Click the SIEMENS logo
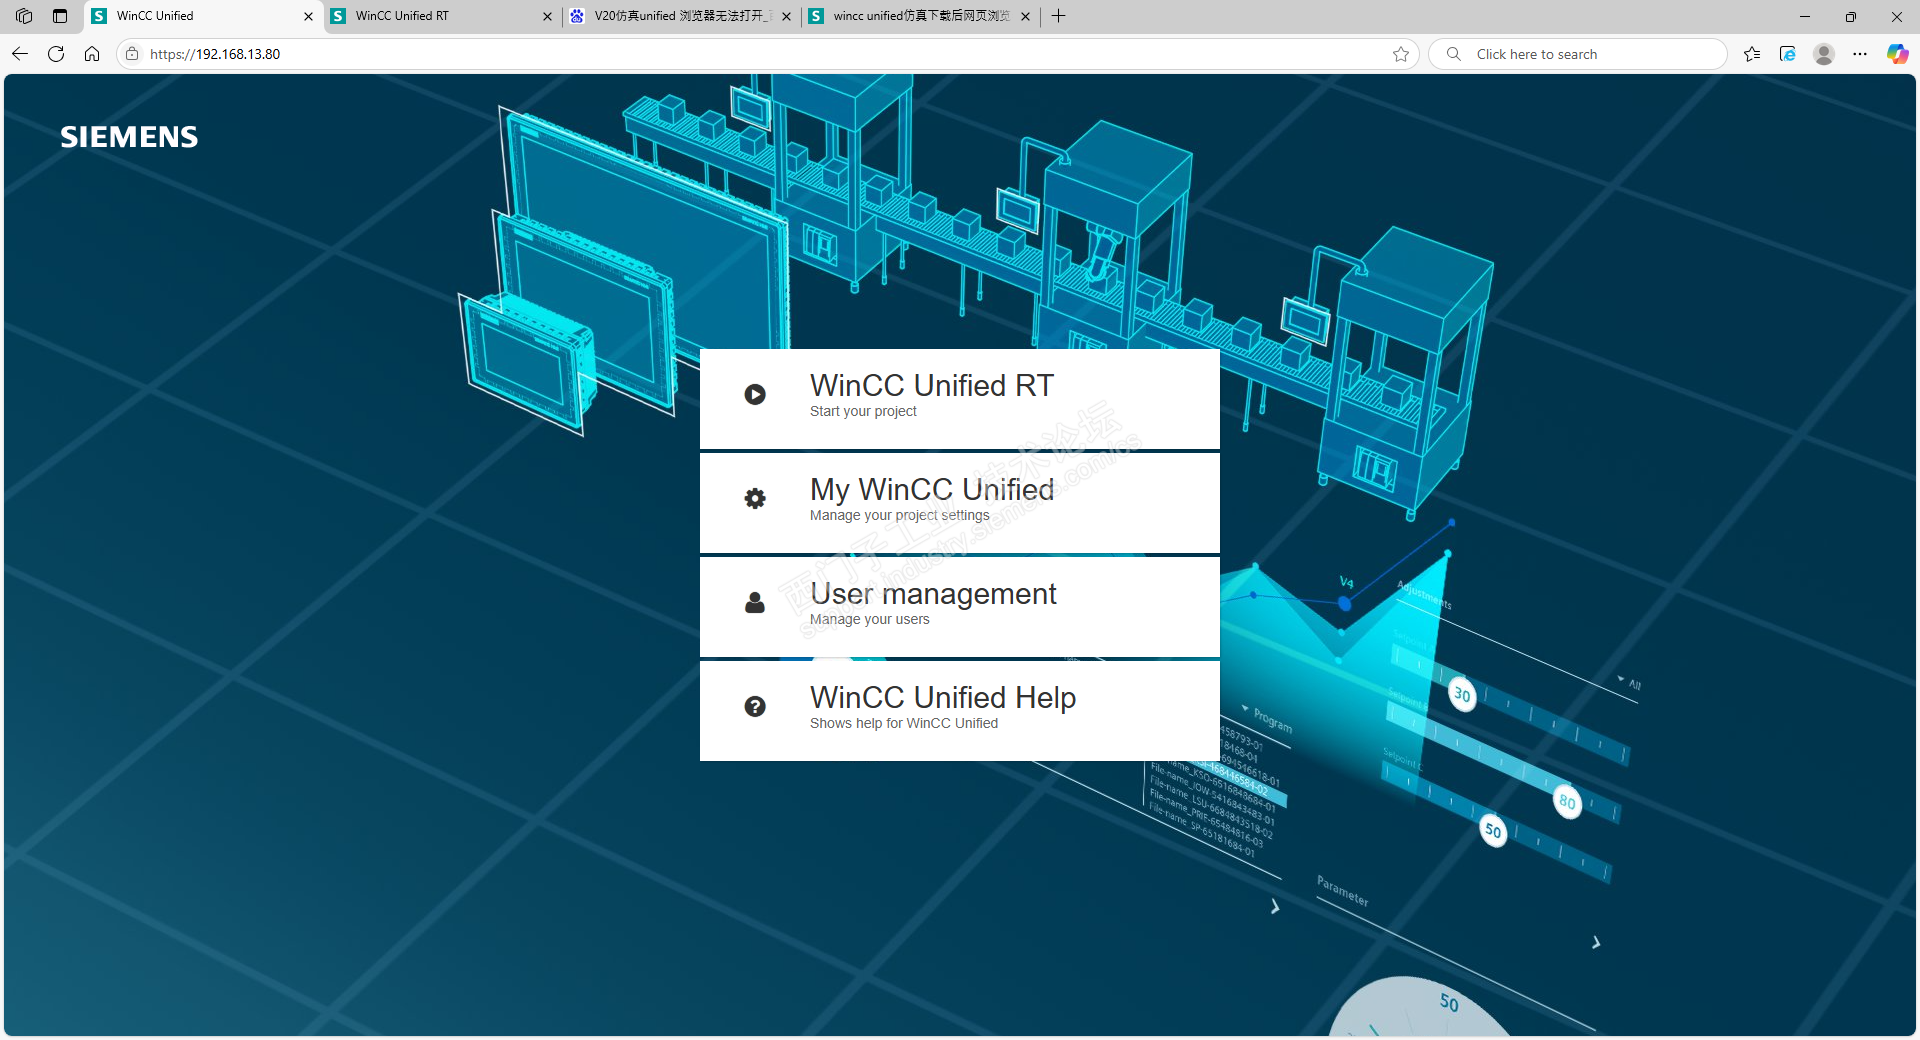 point(129,137)
